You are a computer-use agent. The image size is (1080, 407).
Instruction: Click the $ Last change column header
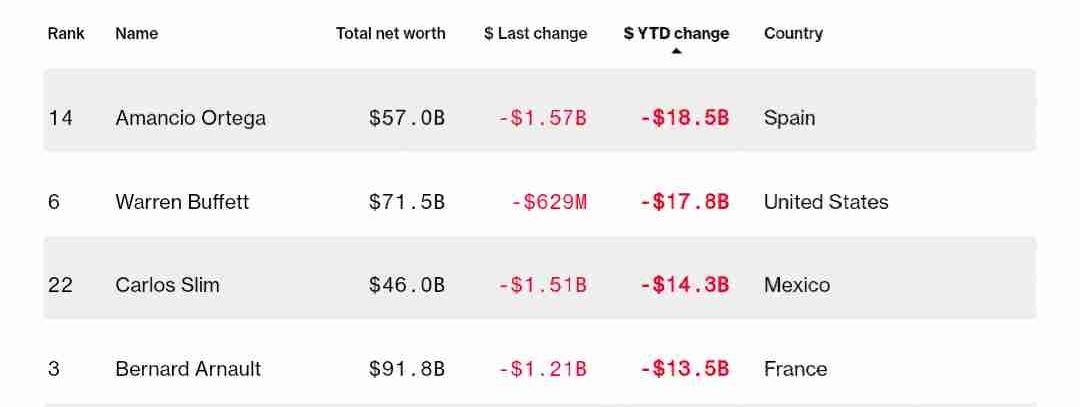tap(535, 33)
